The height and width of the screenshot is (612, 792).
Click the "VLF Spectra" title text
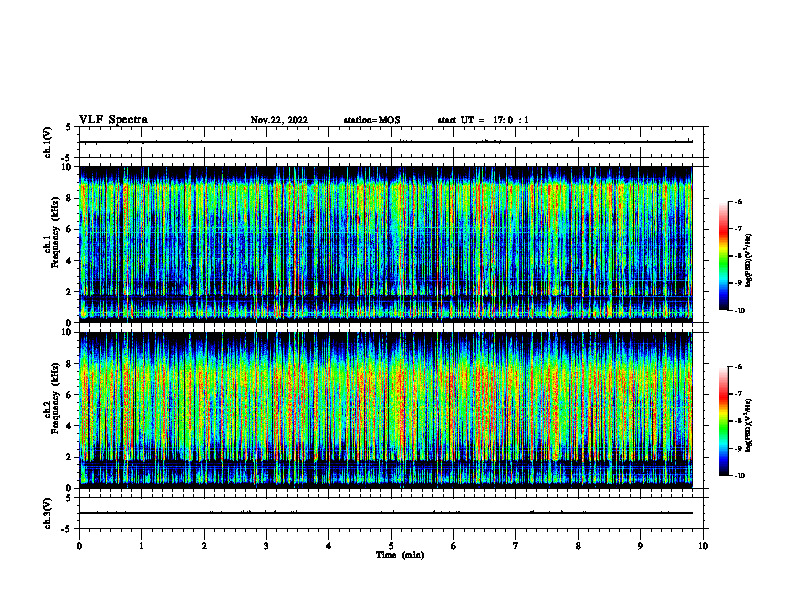[x=113, y=120]
